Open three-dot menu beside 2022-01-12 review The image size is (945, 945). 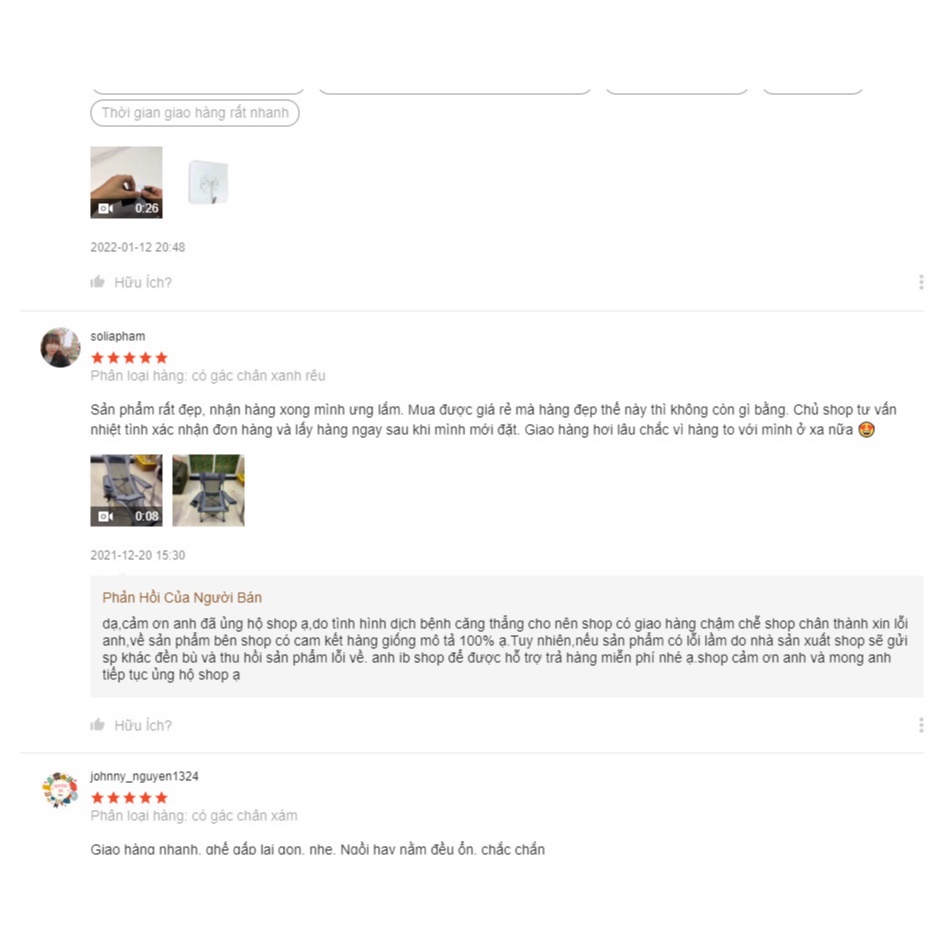(x=921, y=282)
